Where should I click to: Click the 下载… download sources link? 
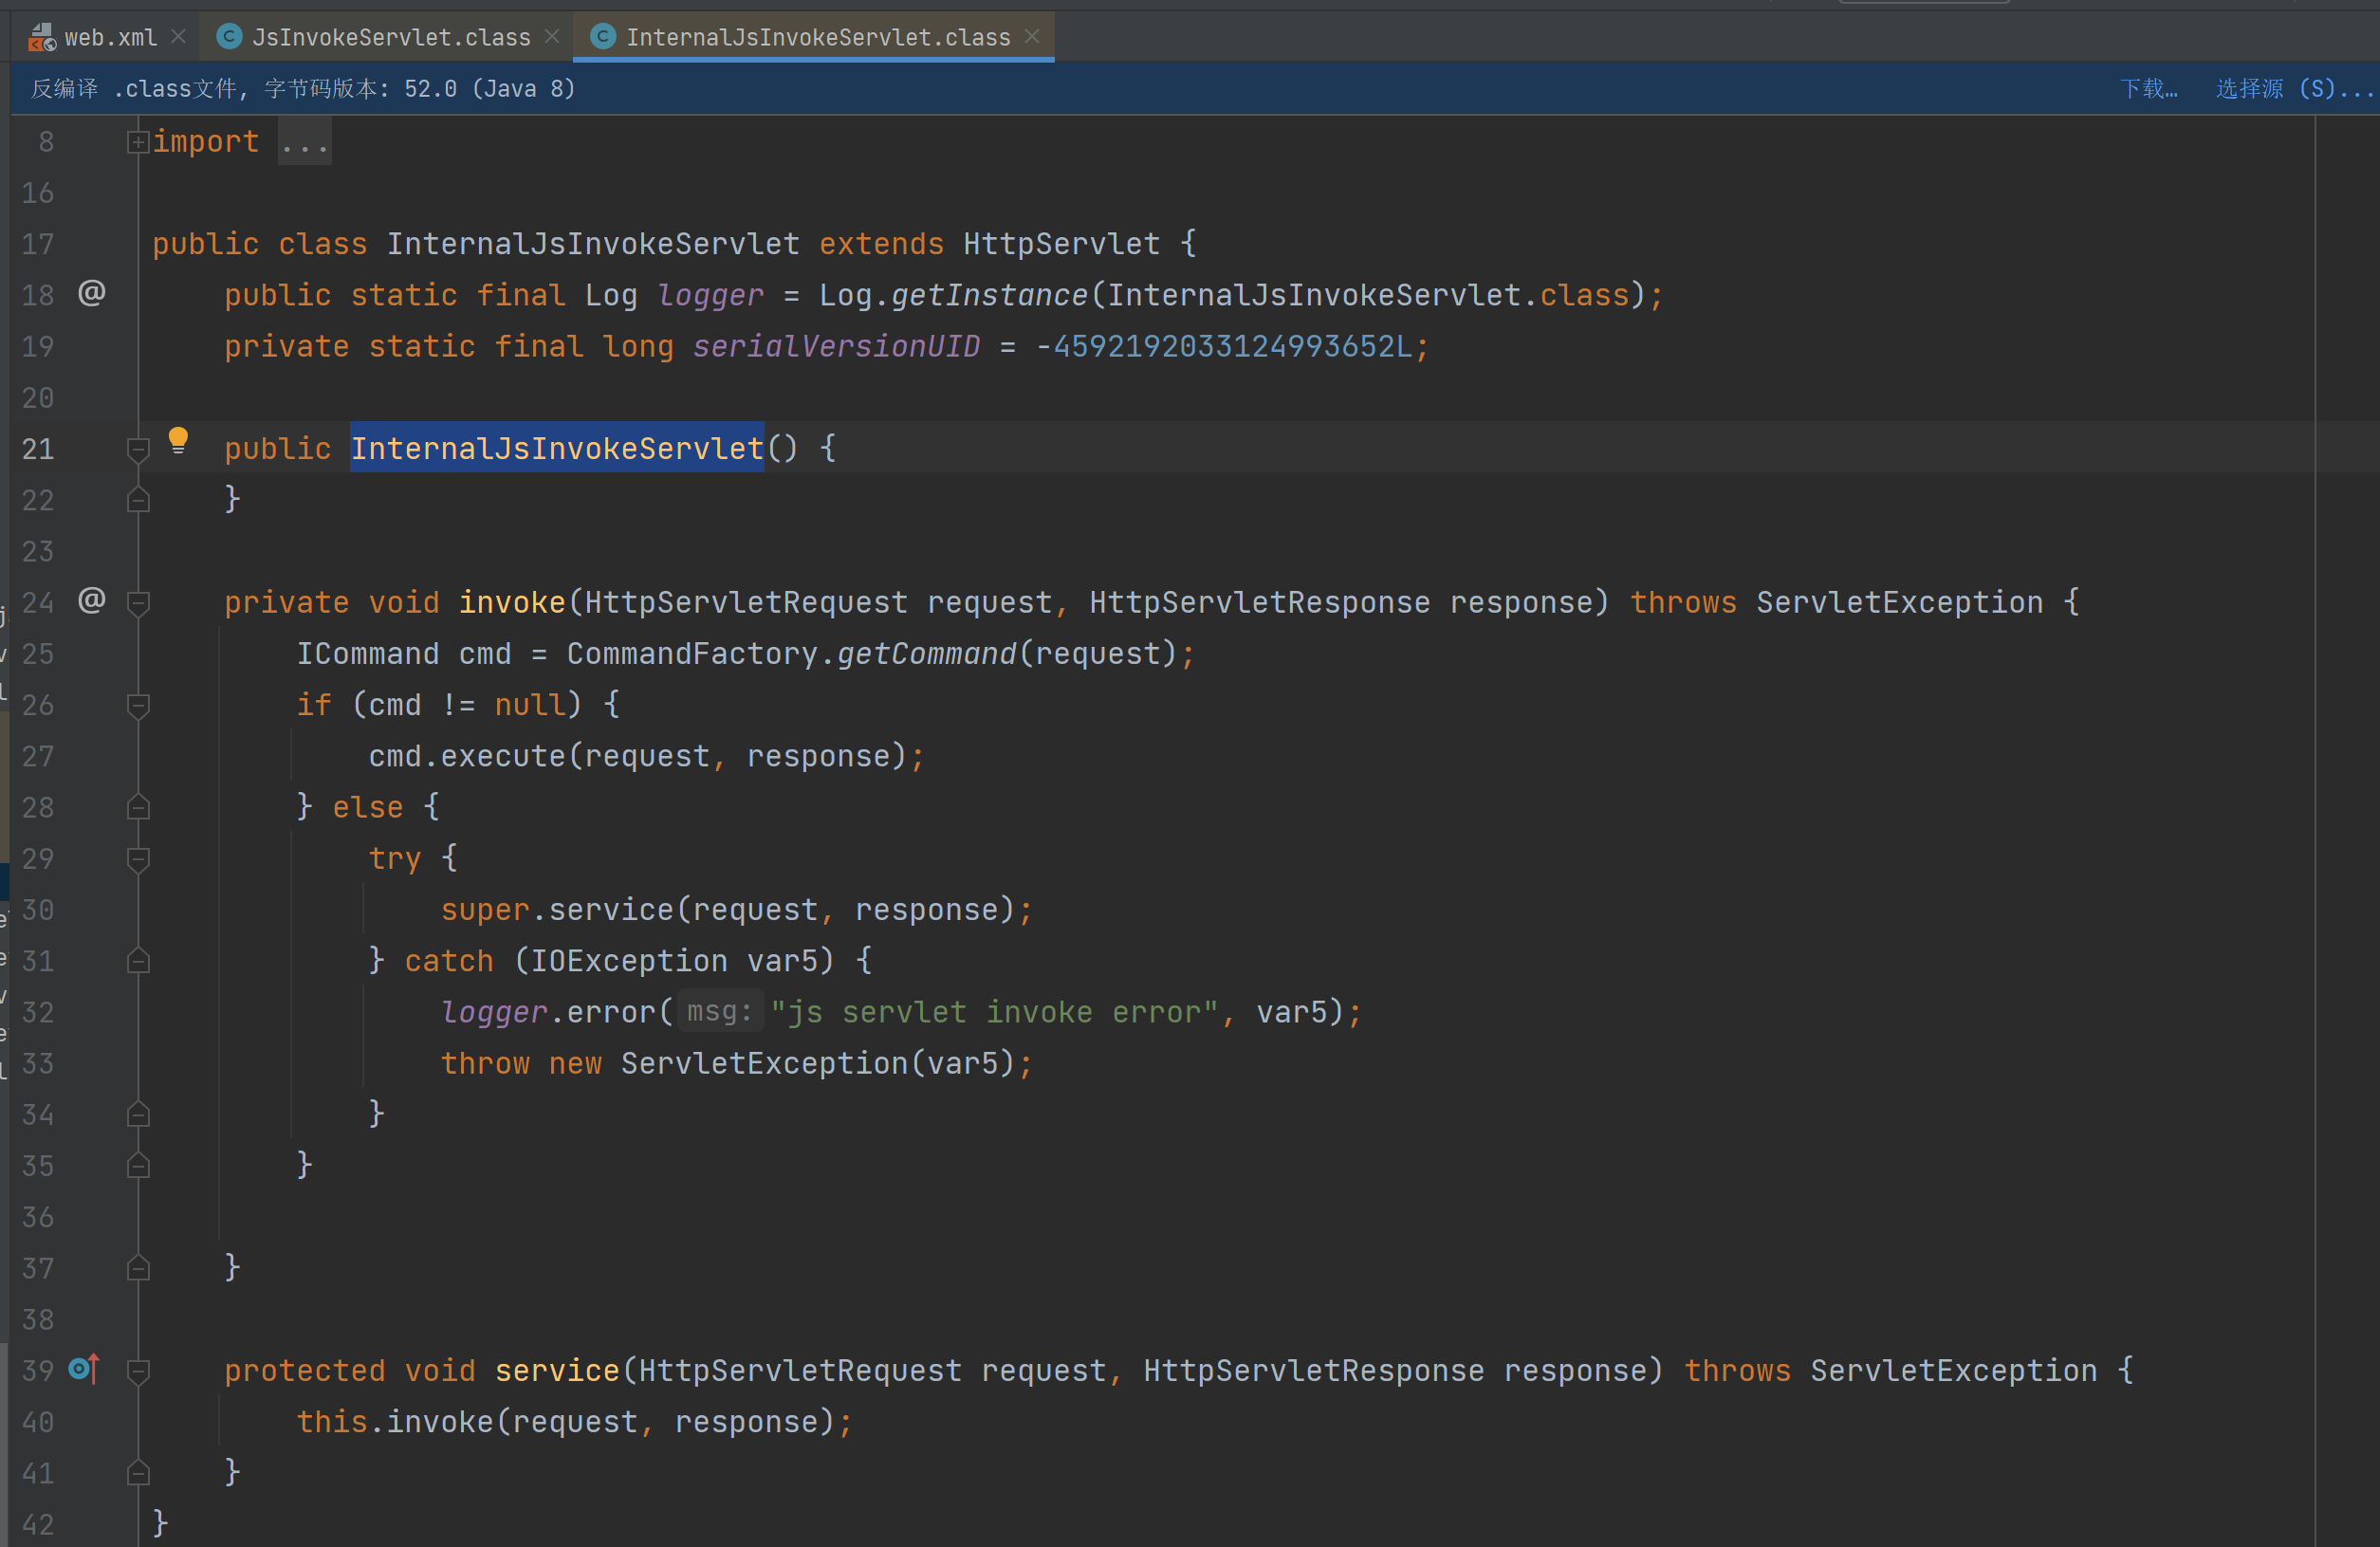tap(2148, 89)
